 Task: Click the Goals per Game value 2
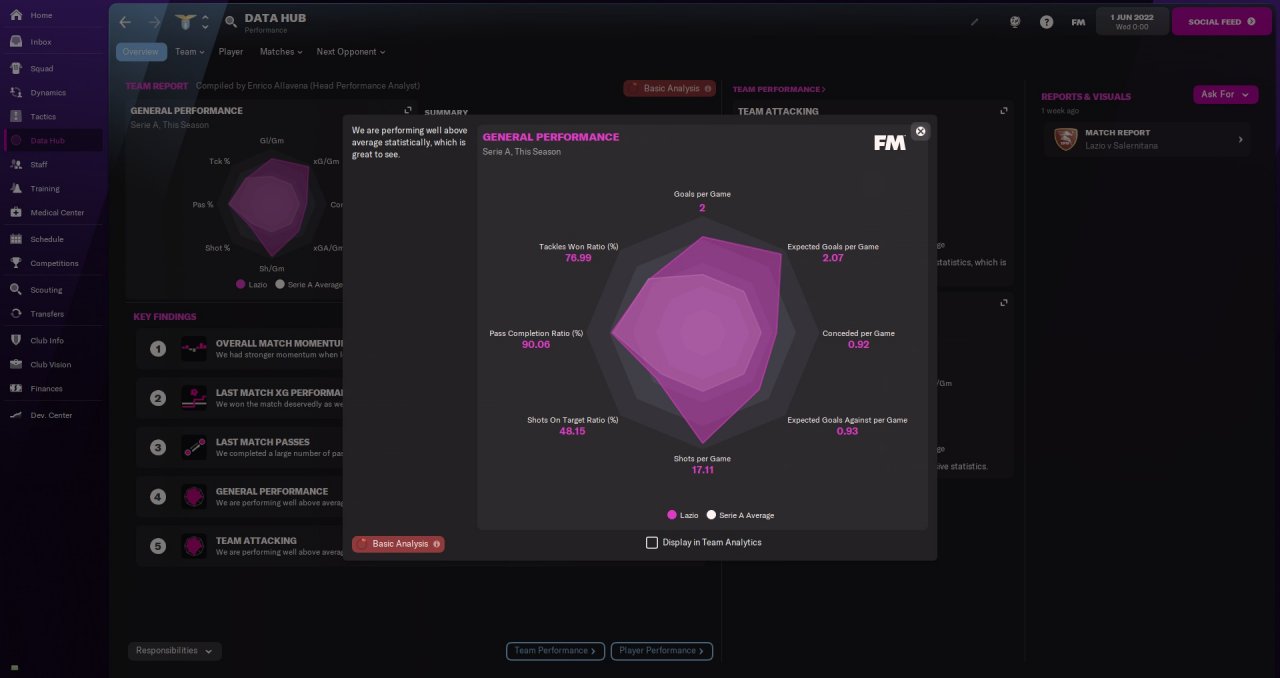pyautogui.click(x=702, y=208)
